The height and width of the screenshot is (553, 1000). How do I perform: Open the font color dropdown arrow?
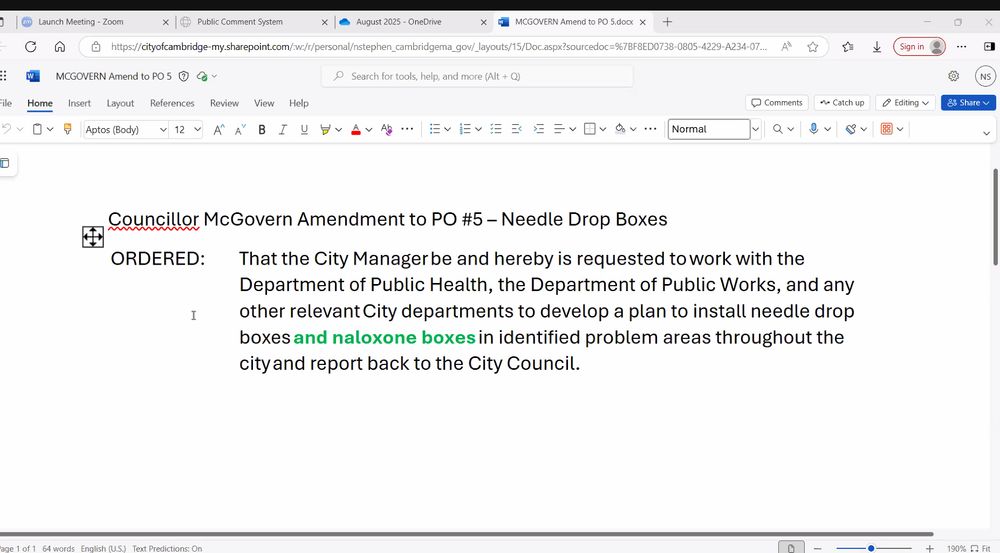(369, 129)
